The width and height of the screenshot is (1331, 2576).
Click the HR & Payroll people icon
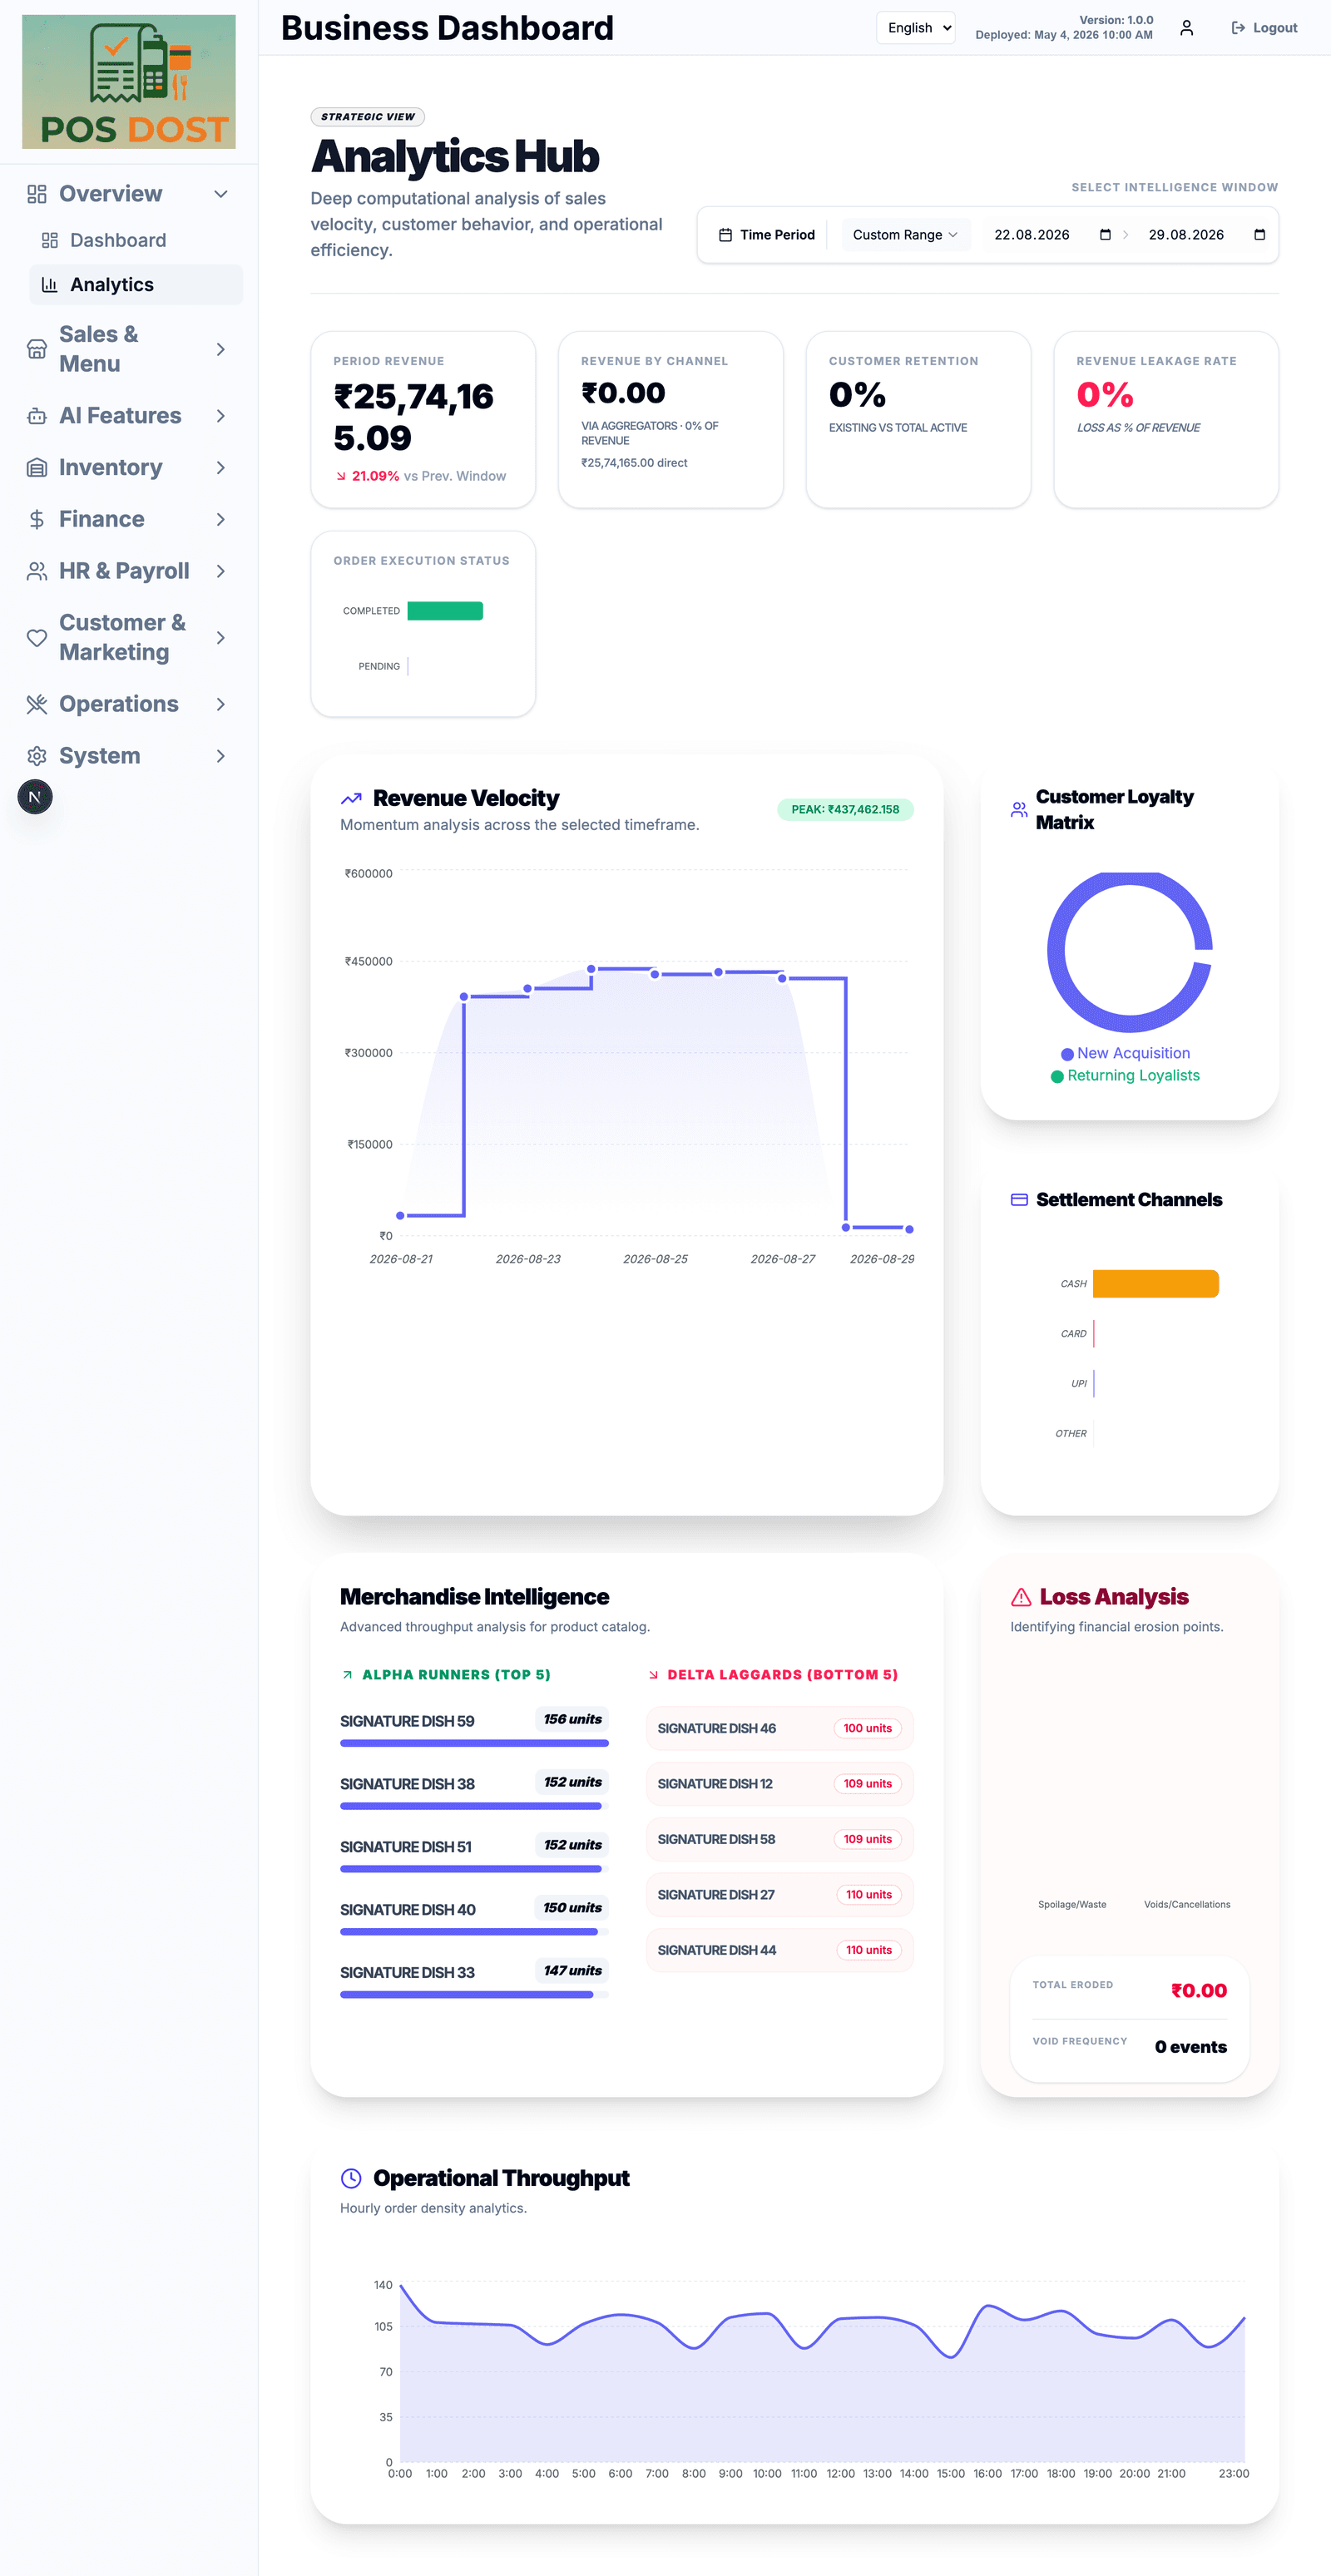click(x=37, y=571)
